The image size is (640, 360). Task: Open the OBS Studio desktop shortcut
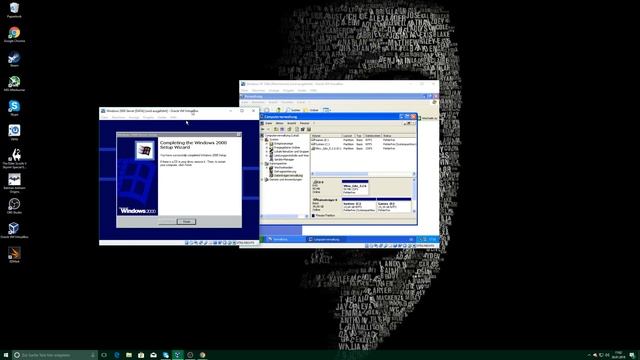[14, 206]
